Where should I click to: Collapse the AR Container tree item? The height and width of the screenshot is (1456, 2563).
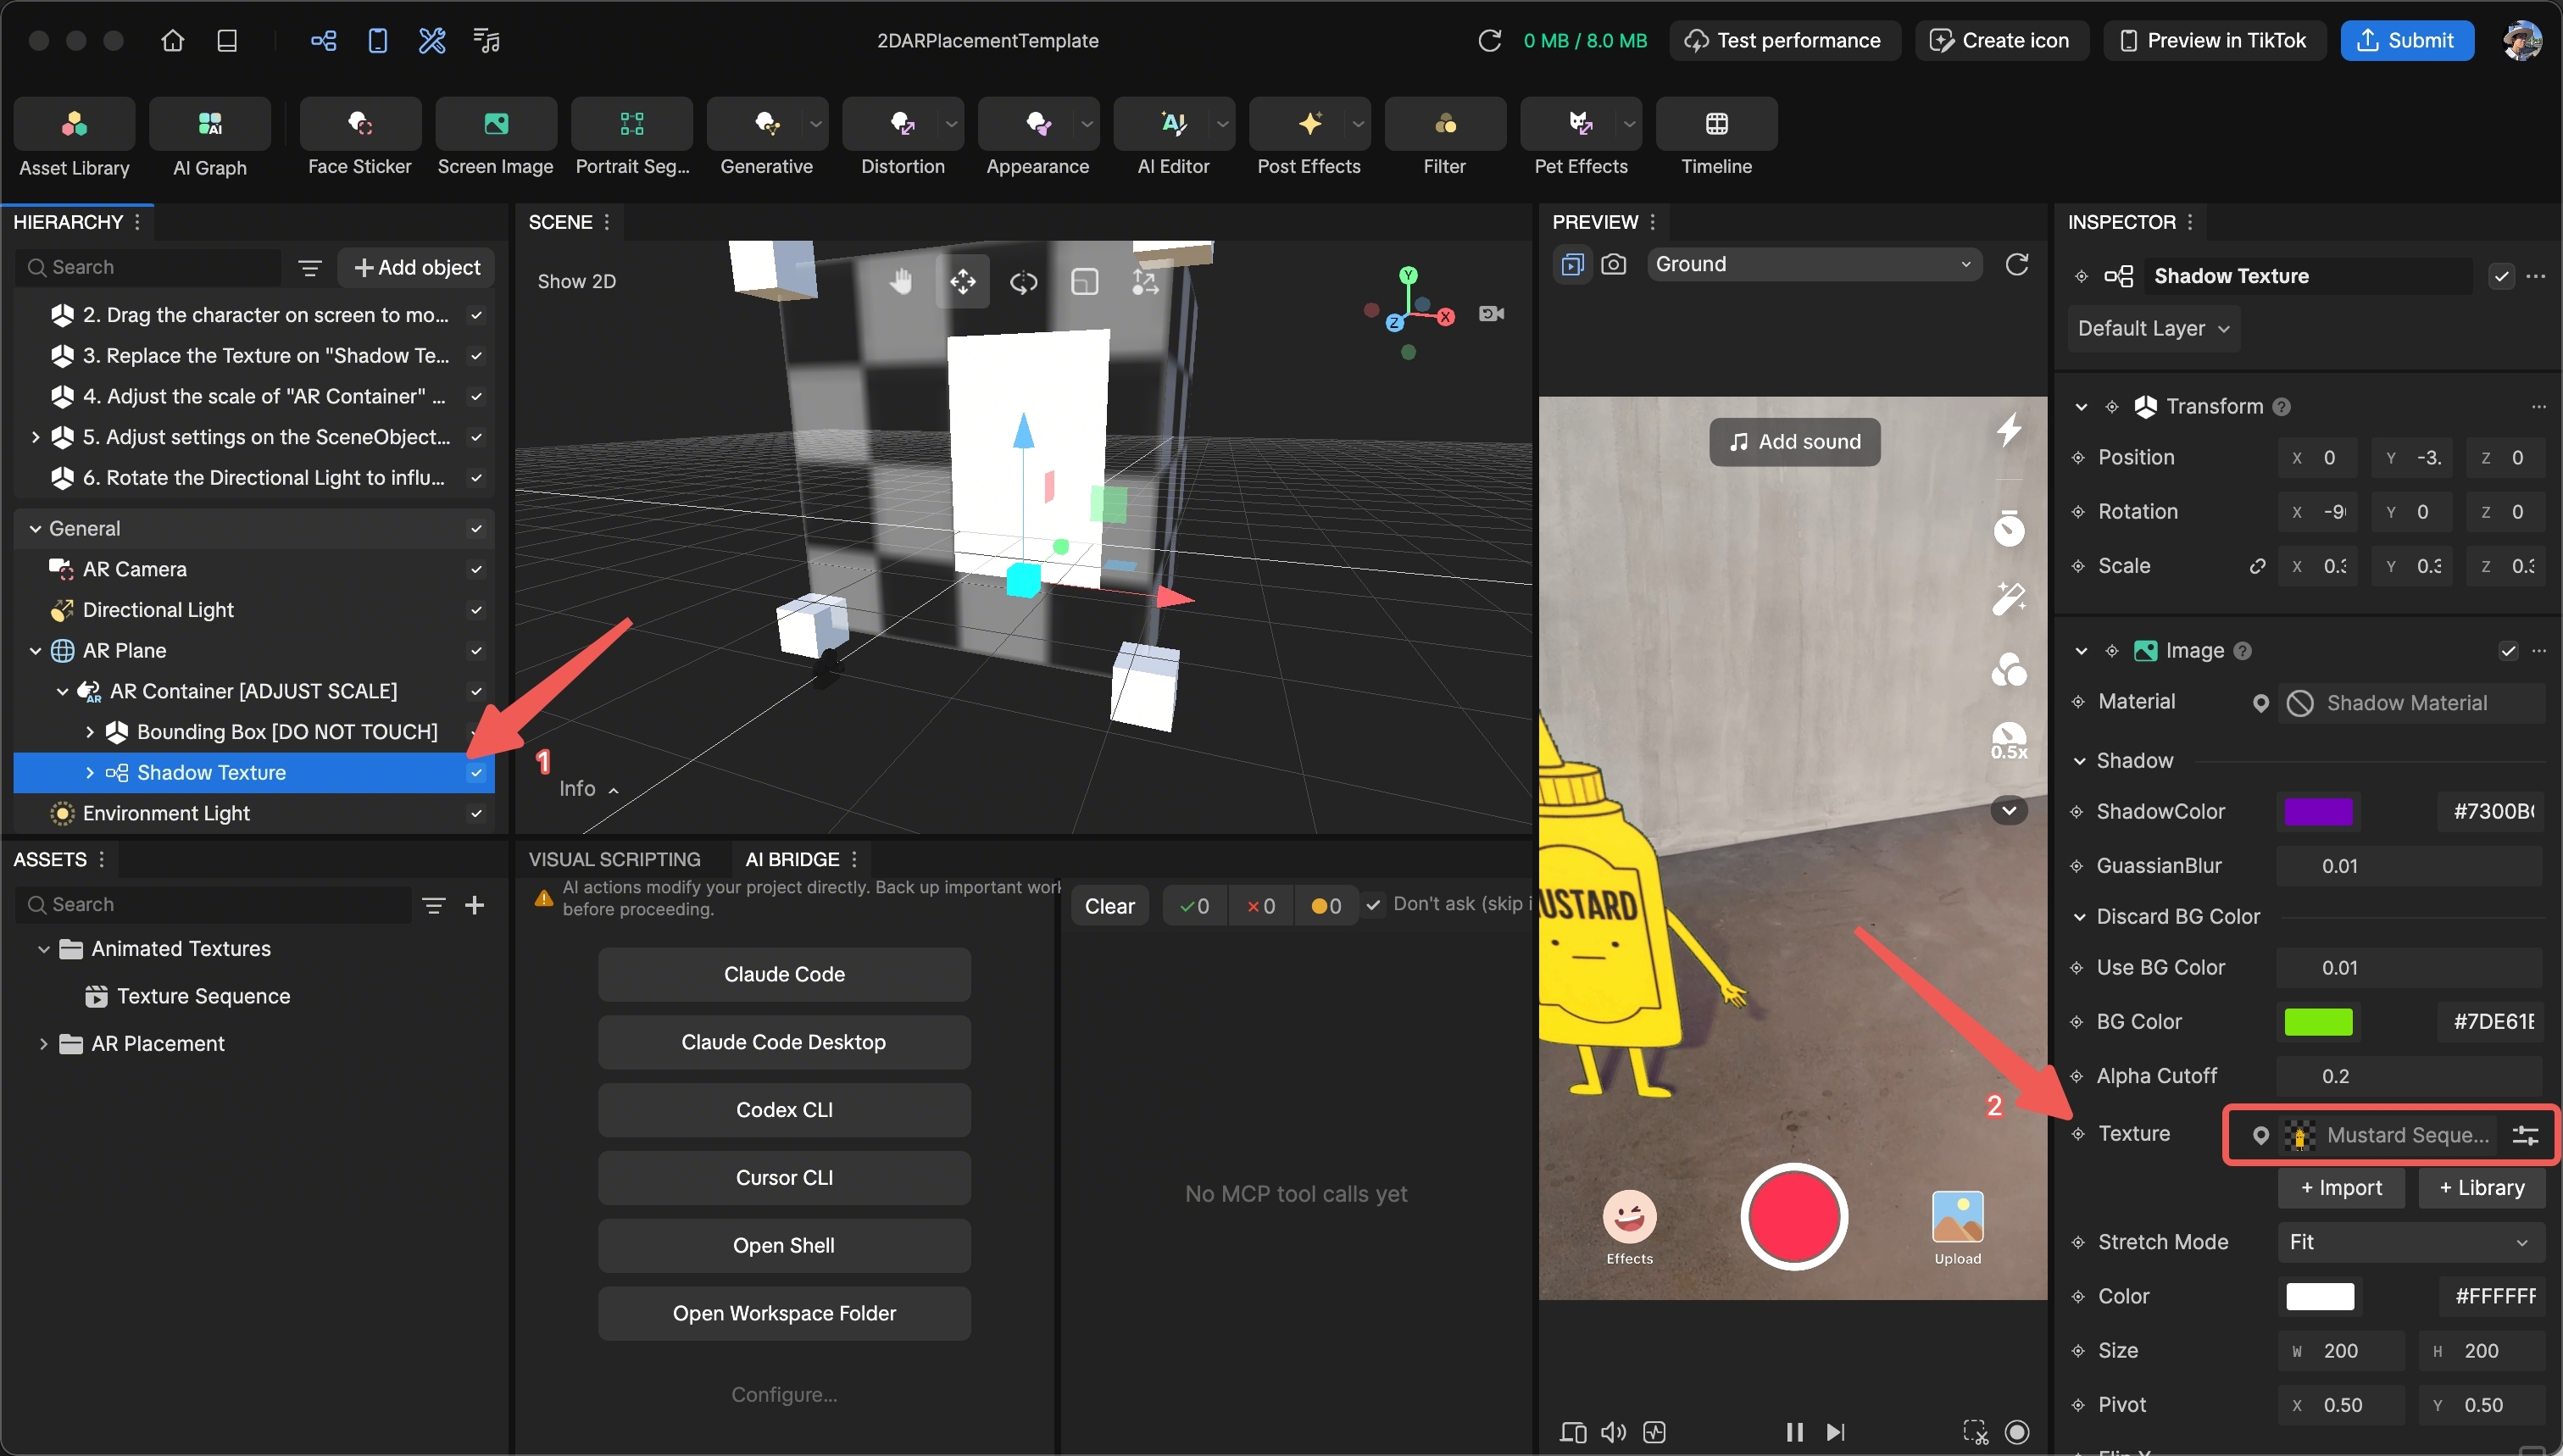coord(62,691)
